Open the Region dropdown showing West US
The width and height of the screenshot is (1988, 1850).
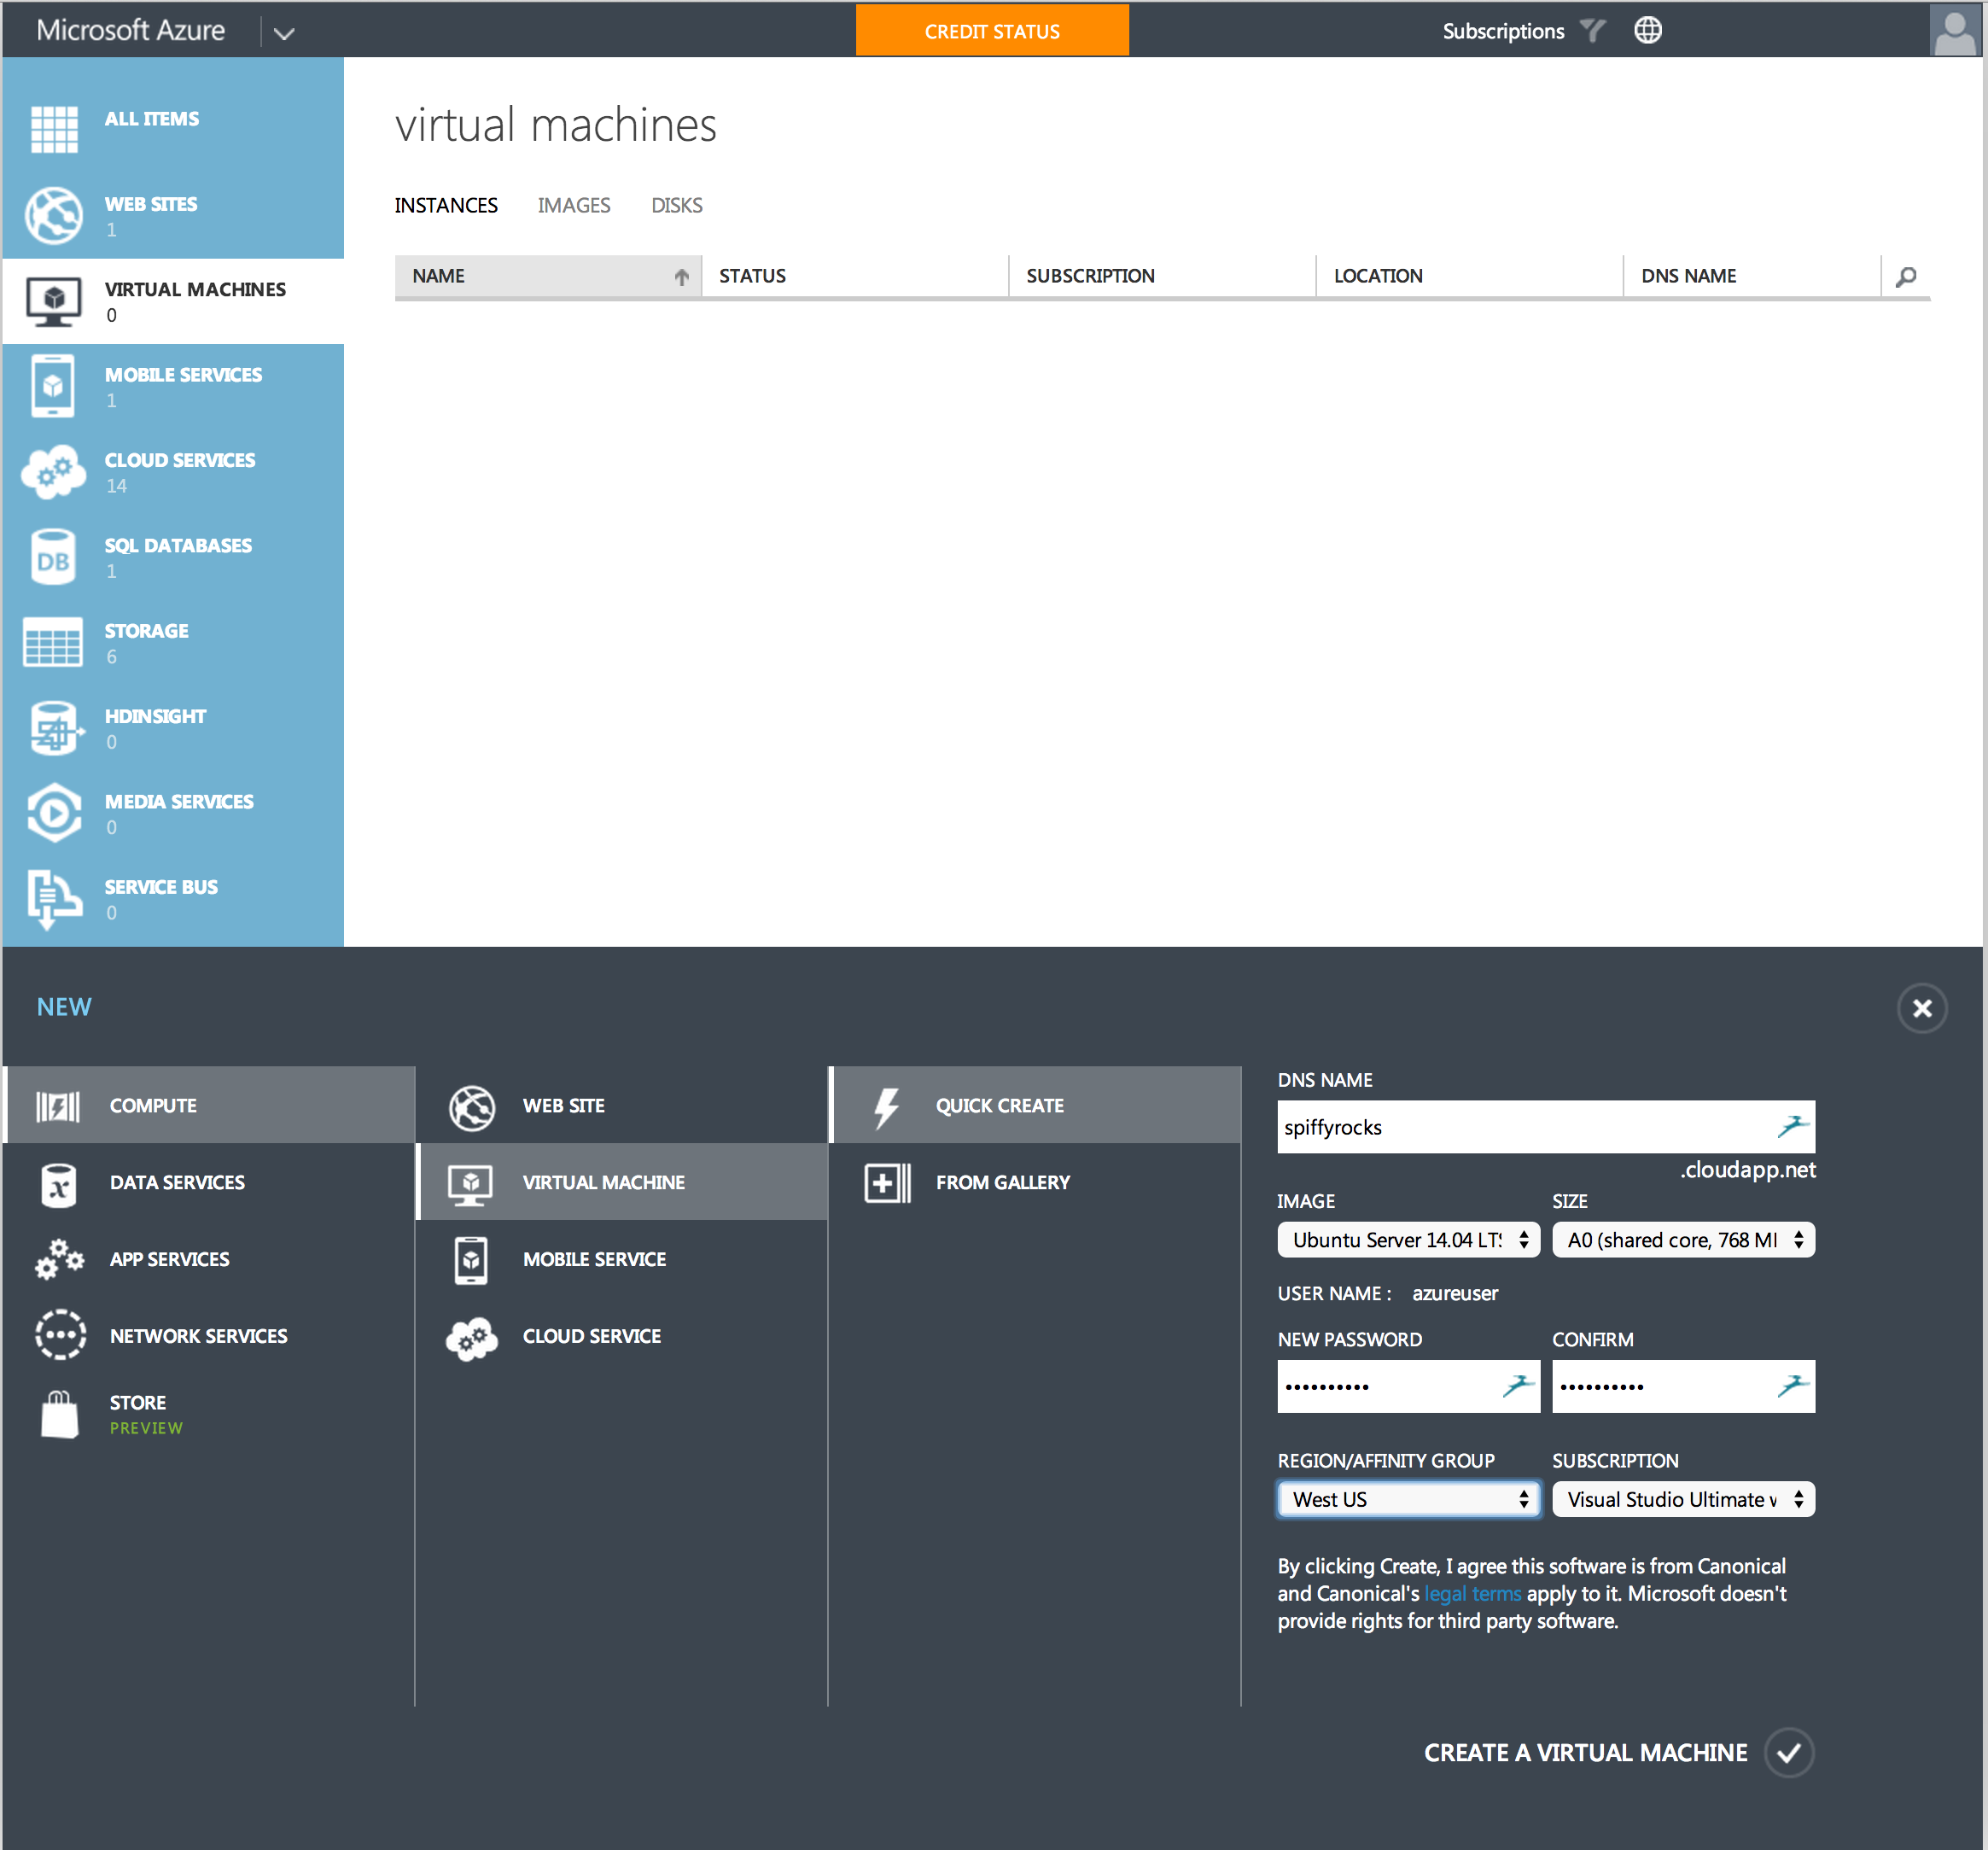coord(1408,1500)
